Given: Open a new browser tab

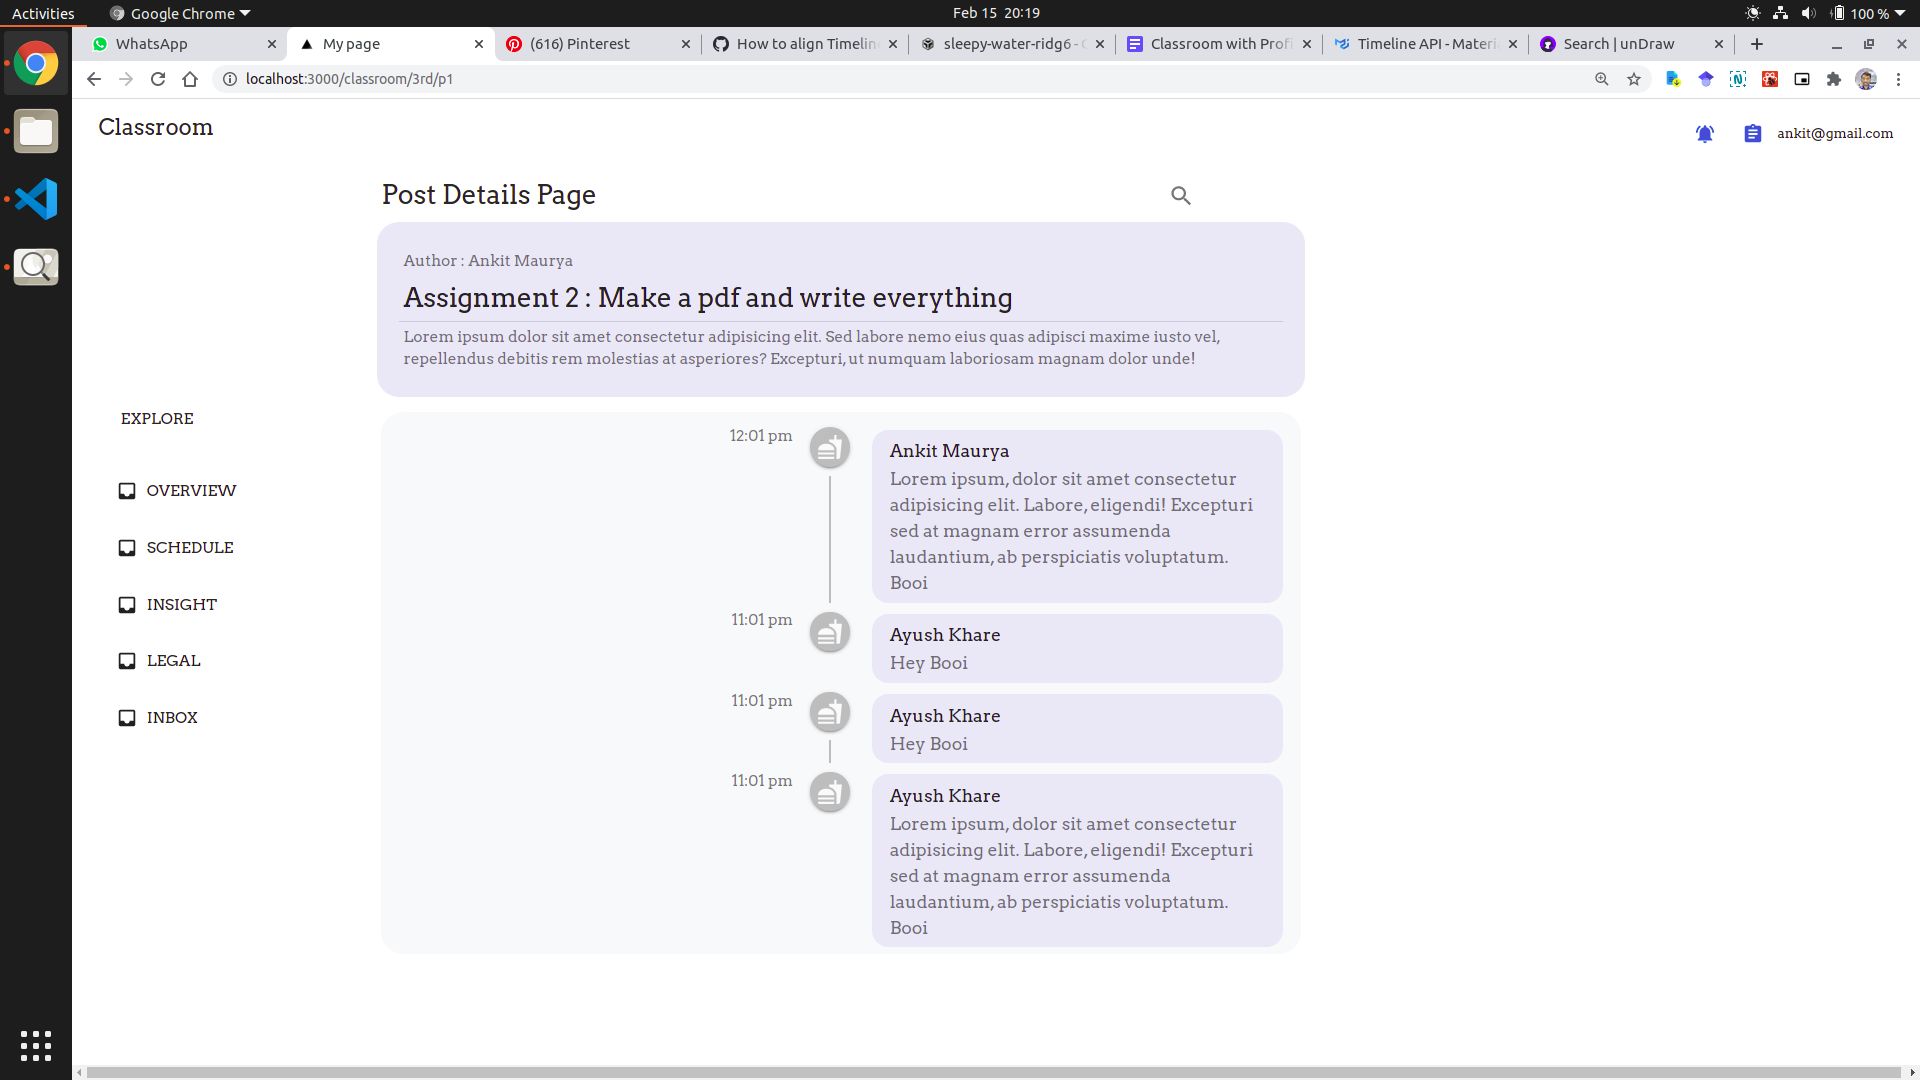Looking at the screenshot, I should point(1757,44).
